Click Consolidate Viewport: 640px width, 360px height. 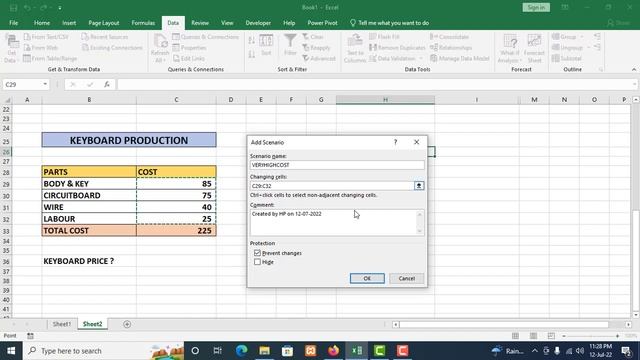coord(449,37)
